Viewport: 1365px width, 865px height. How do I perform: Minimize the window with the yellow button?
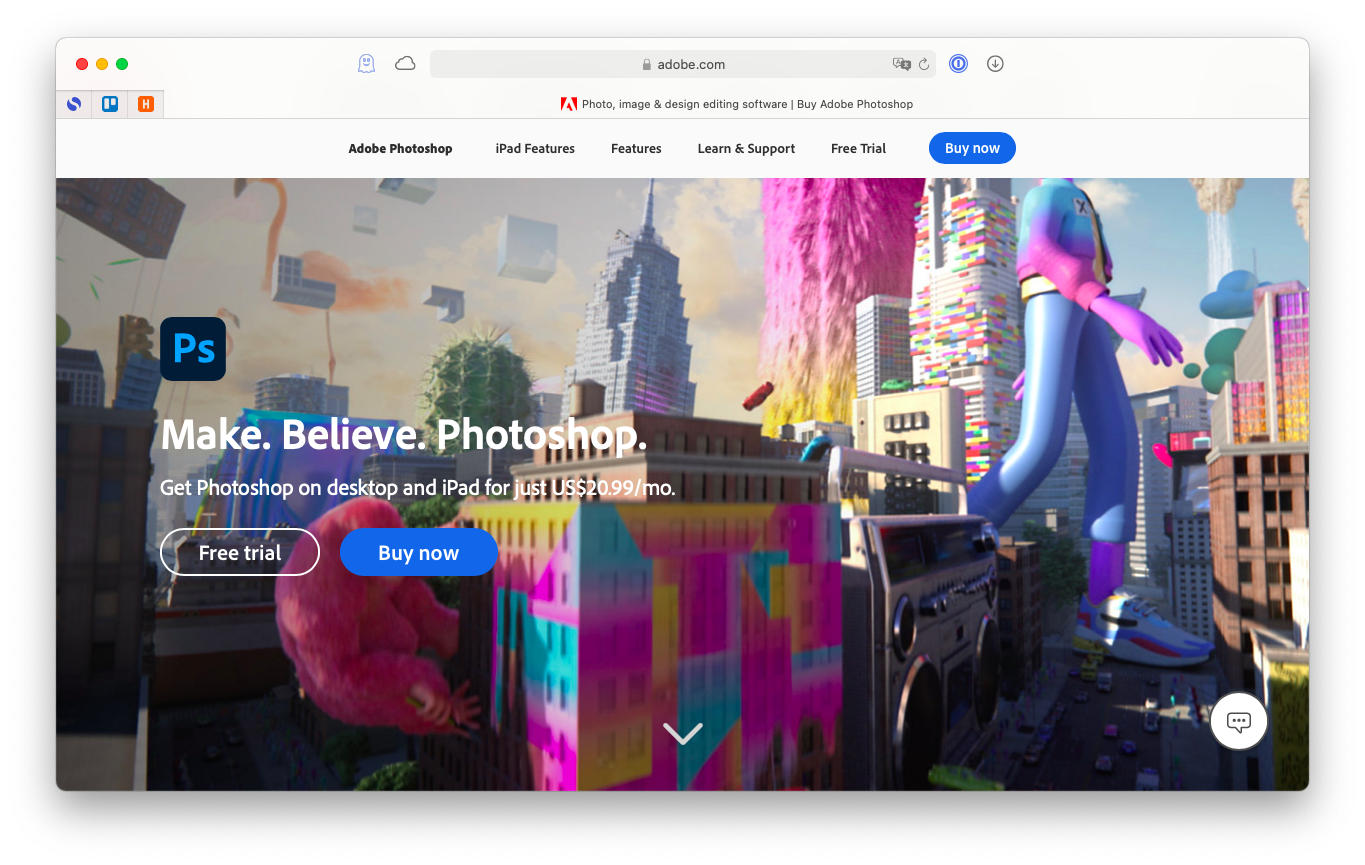point(102,64)
